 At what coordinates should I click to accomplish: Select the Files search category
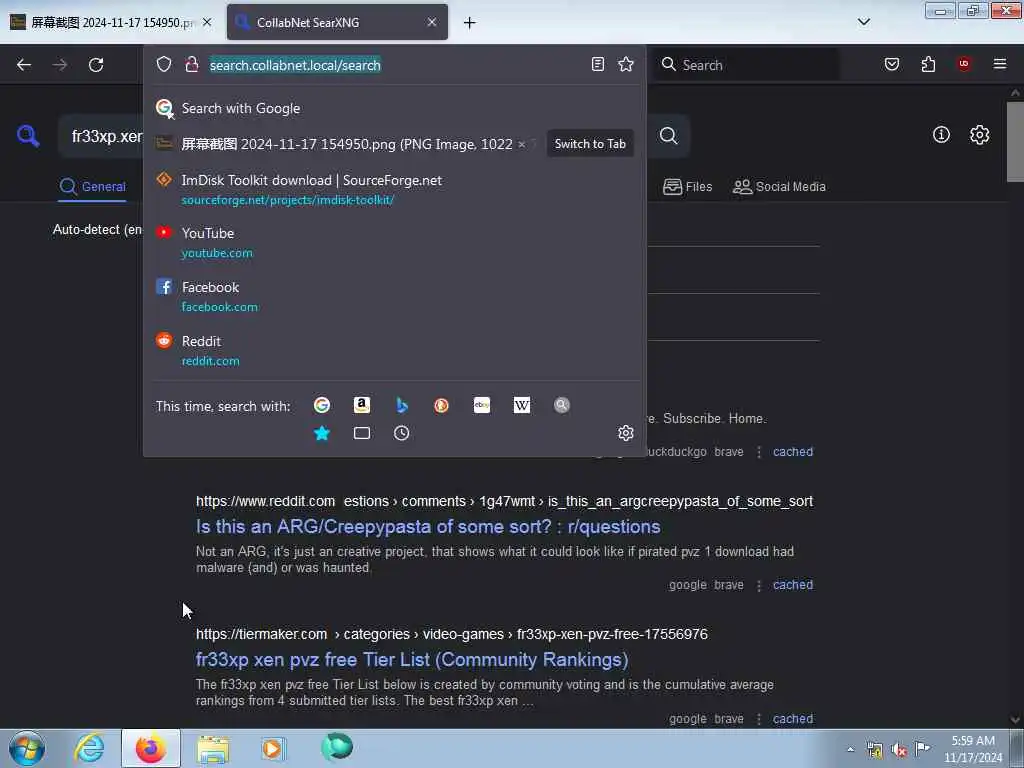click(x=687, y=187)
